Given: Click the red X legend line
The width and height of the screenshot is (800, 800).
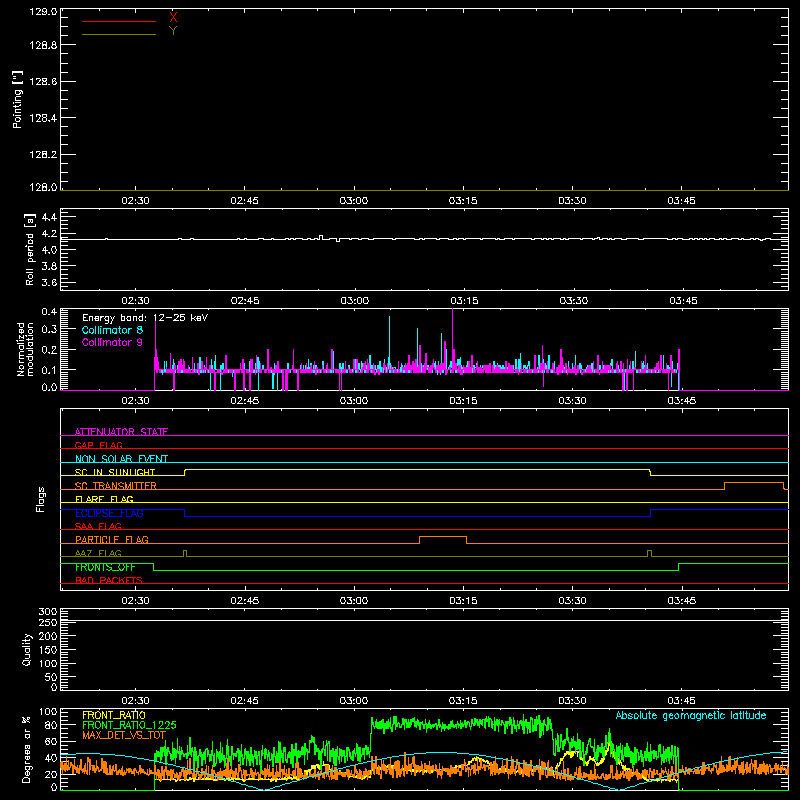Looking at the screenshot, I should point(119,21).
